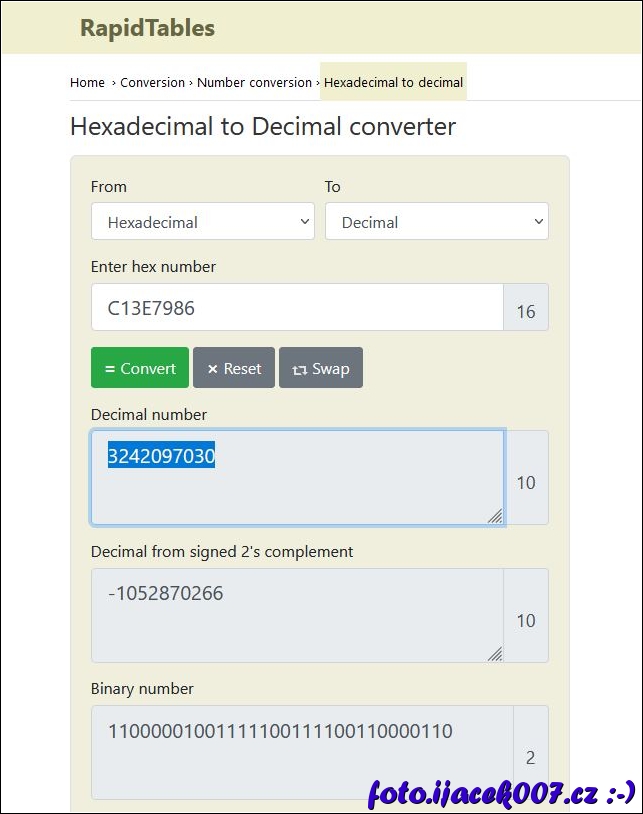The height and width of the screenshot is (814, 643).
Task: Click the RapidTables site logo
Action: 147,28
